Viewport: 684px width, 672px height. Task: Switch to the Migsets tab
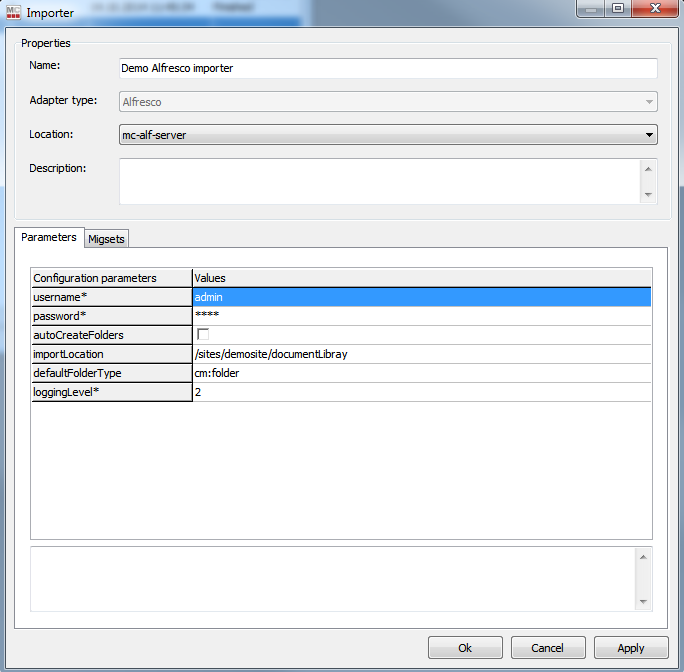tap(106, 238)
